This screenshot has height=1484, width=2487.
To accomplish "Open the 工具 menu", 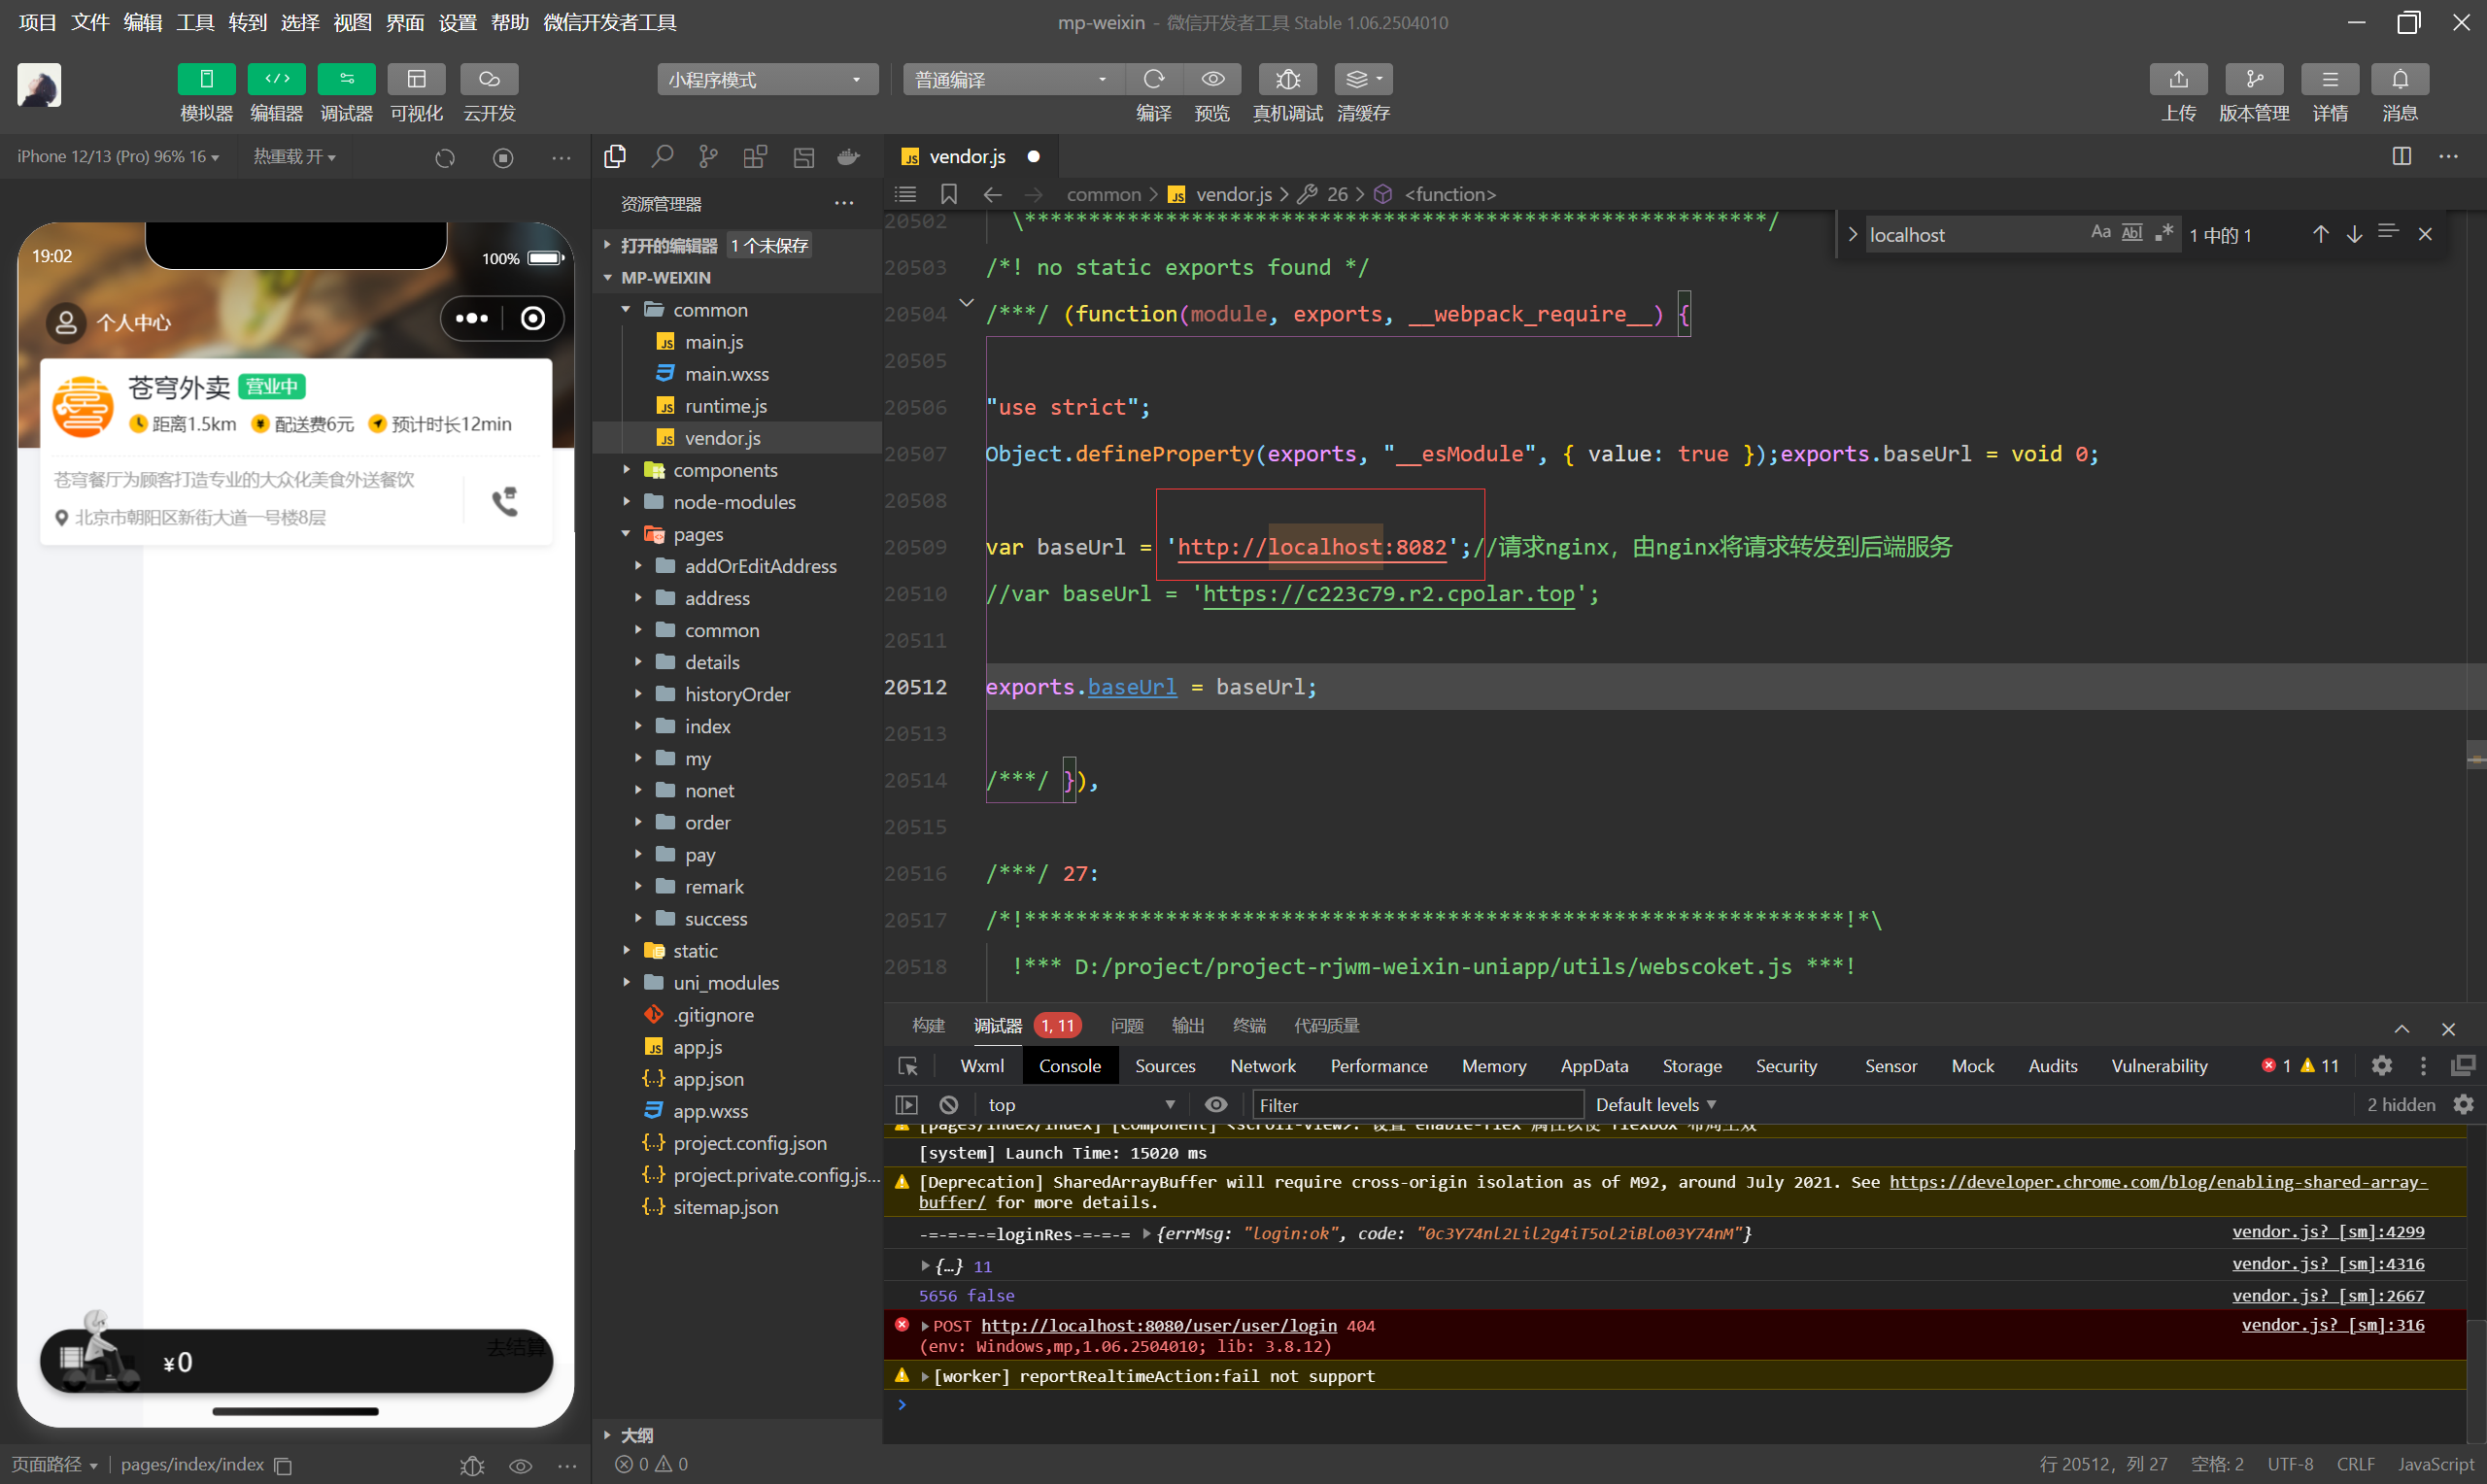I will point(195,22).
